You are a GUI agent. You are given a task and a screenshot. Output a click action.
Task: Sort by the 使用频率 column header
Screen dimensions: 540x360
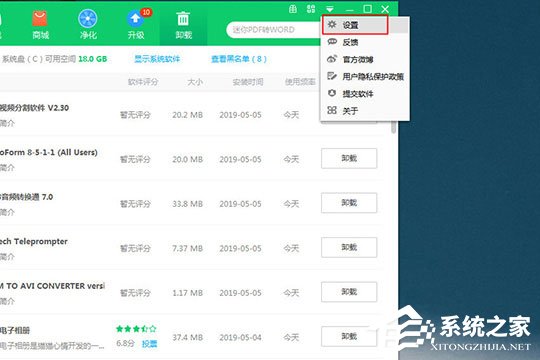pyautogui.click(x=300, y=82)
